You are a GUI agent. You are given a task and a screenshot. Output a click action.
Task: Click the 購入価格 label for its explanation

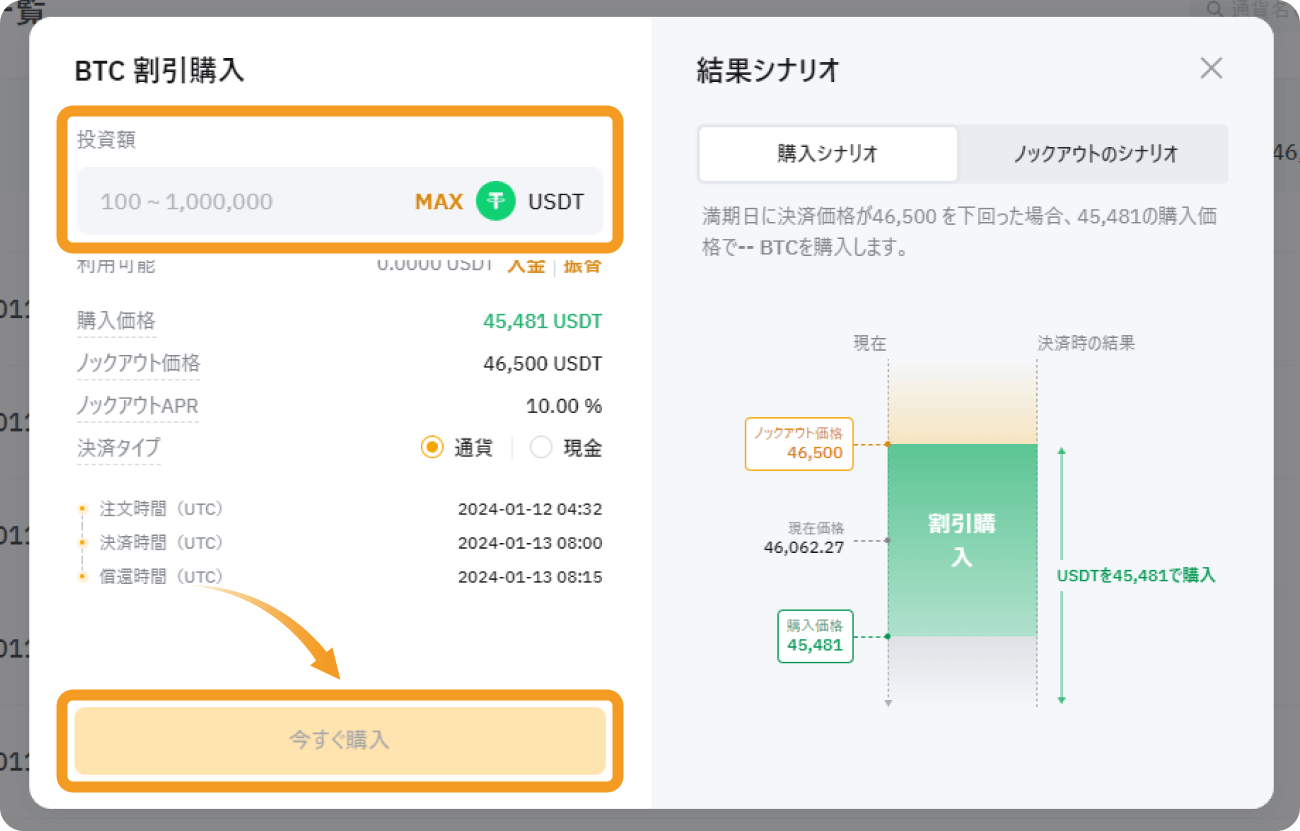pyautogui.click(x=116, y=321)
